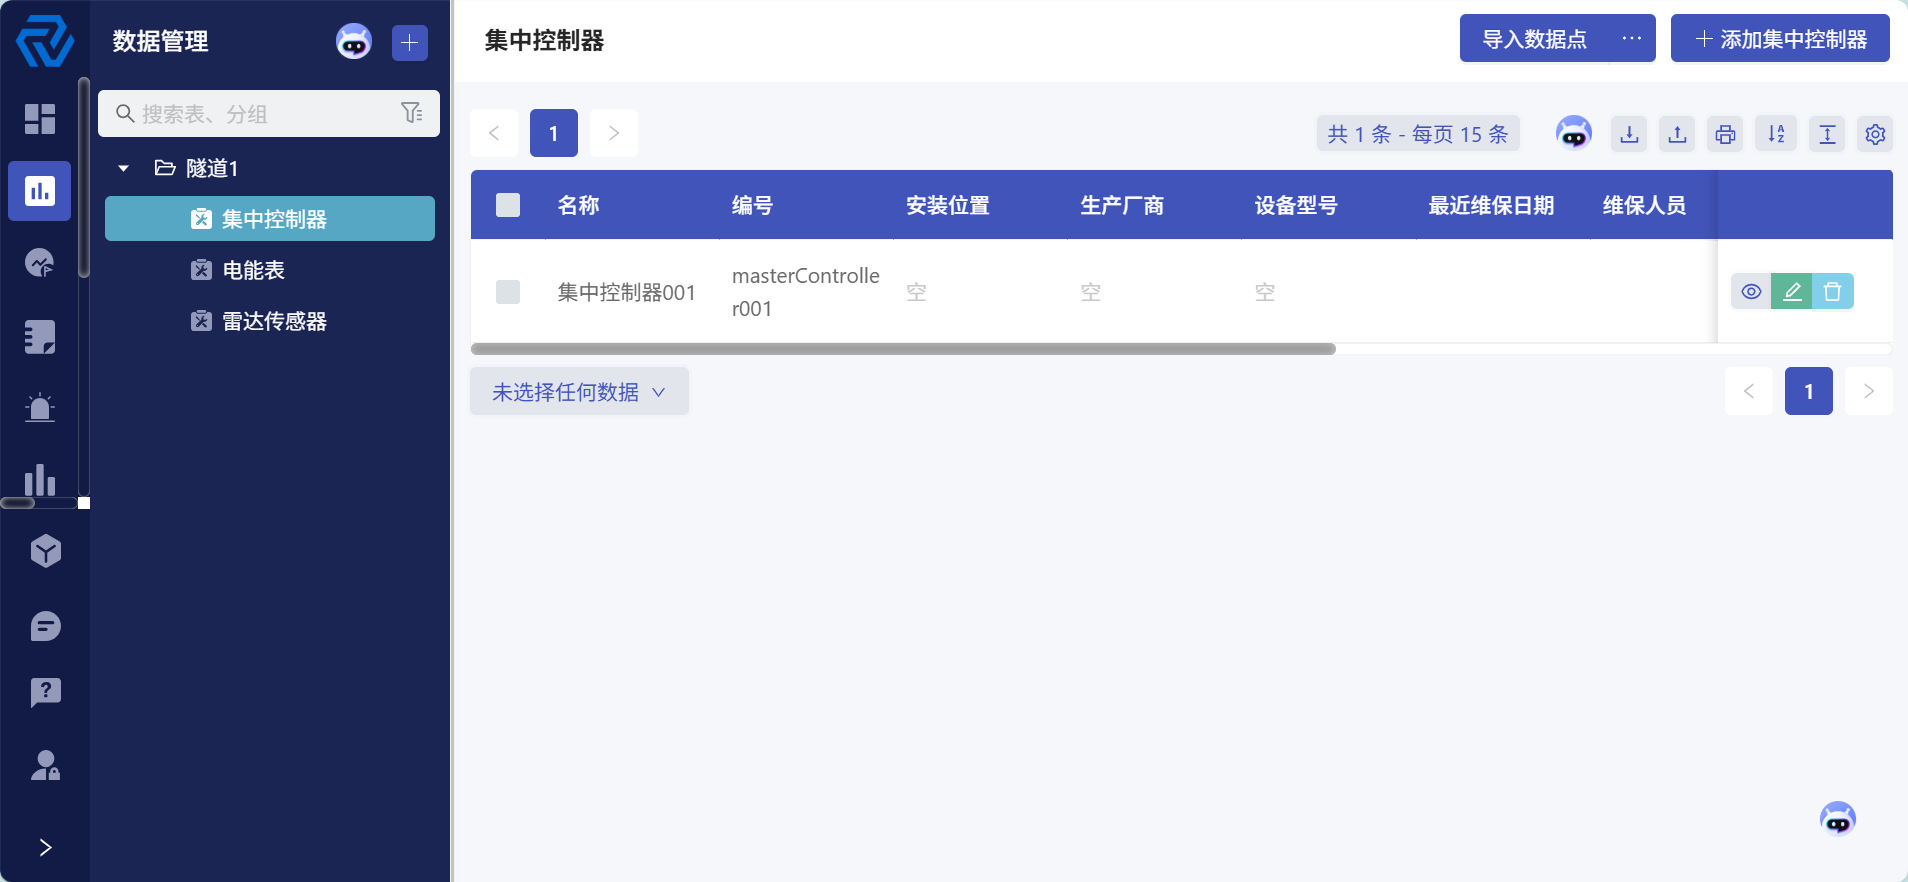The image size is (1908, 882).
Task: Expand the sidebar with the bottom arrow
Action: tap(45, 848)
